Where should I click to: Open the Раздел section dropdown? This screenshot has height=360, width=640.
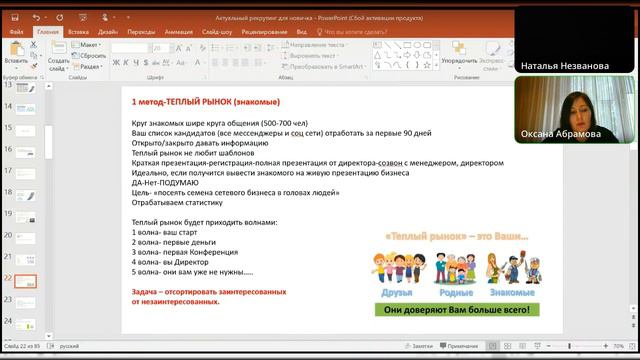tap(88, 66)
